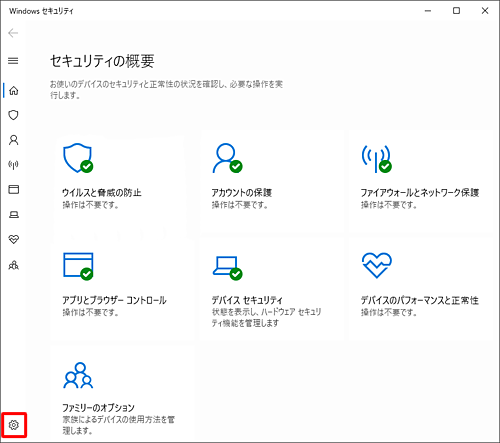Open family options sidebar icon

click(13, 265)
